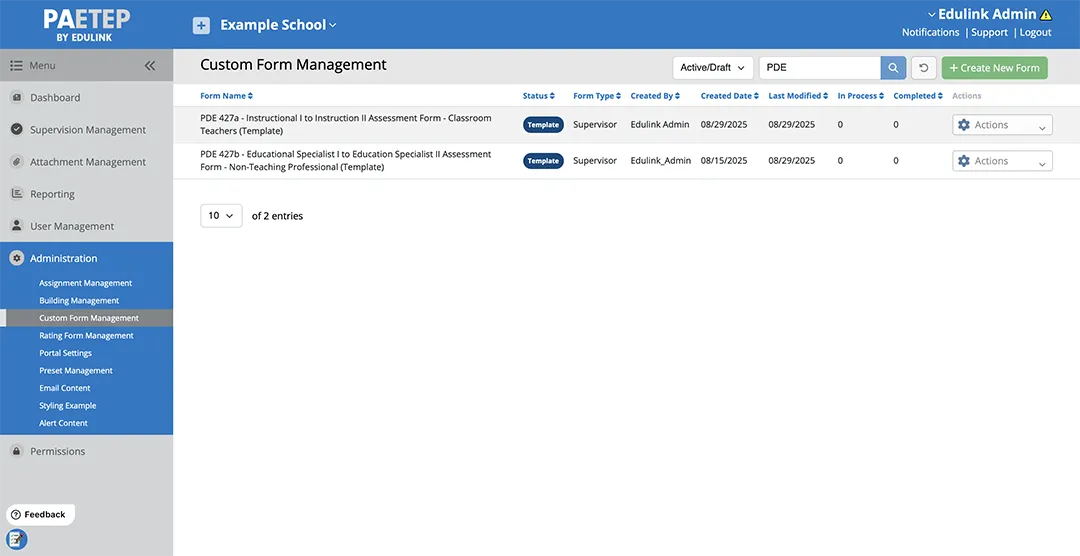
Task: Open Portal Settings submenu item
Action: coord(65,353)
